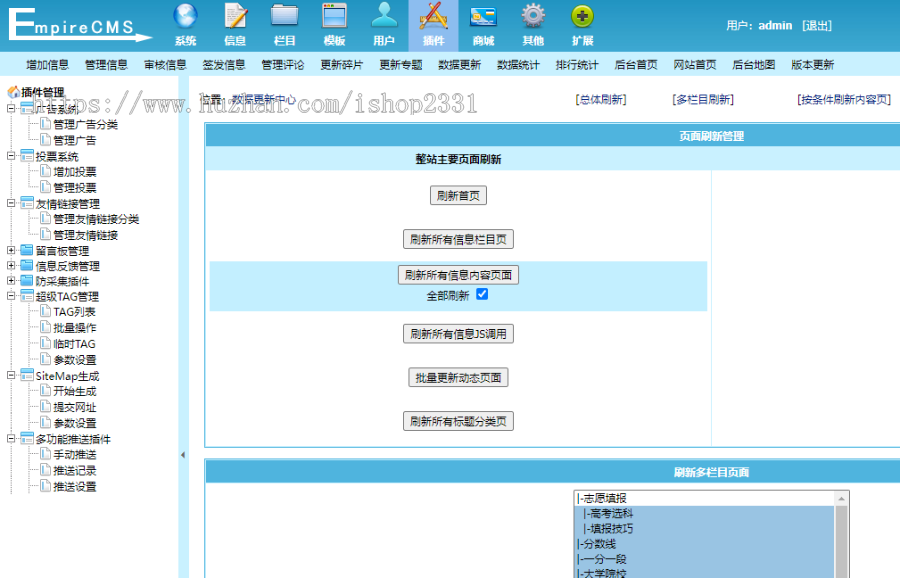Open 审核信息 in the menu bar
This screenshot has height=578, width=900.
click(x=165, y=65)
